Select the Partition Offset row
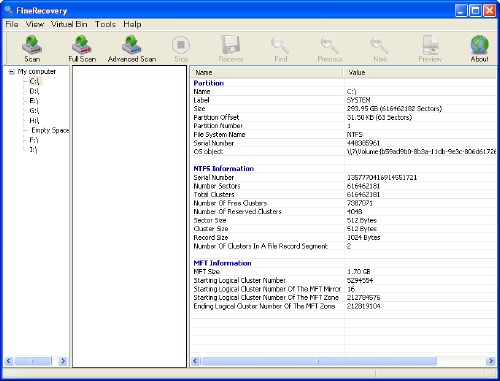This screenshot has height=381, width=500. click(343, 117)
